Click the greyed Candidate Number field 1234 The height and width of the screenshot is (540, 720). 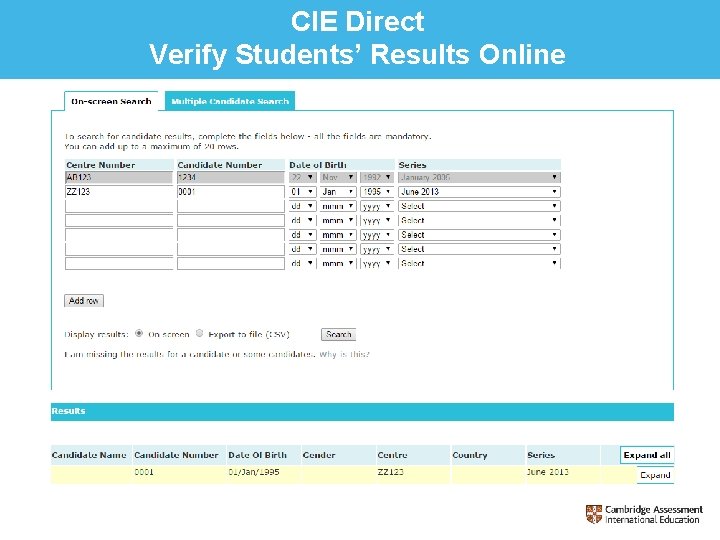(x=231, y=178)
